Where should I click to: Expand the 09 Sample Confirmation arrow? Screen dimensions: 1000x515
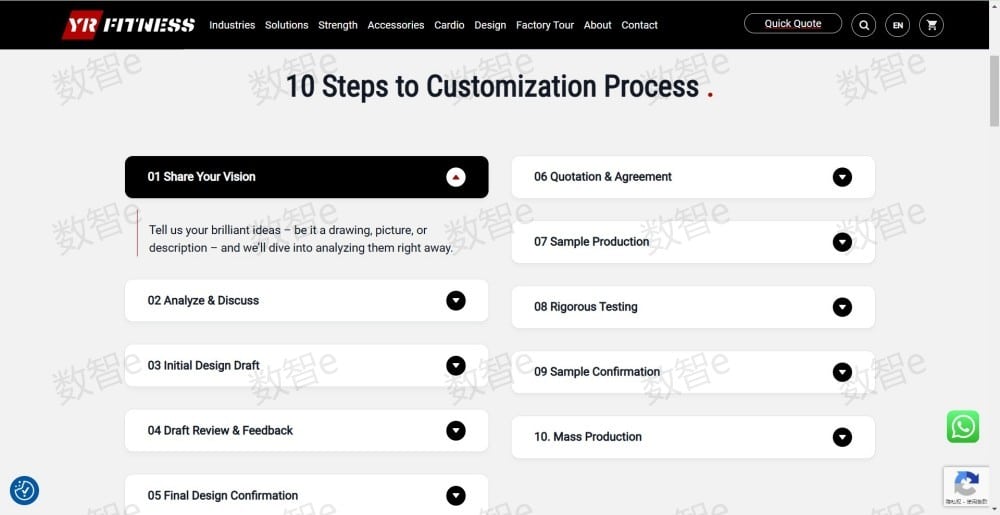842,372
